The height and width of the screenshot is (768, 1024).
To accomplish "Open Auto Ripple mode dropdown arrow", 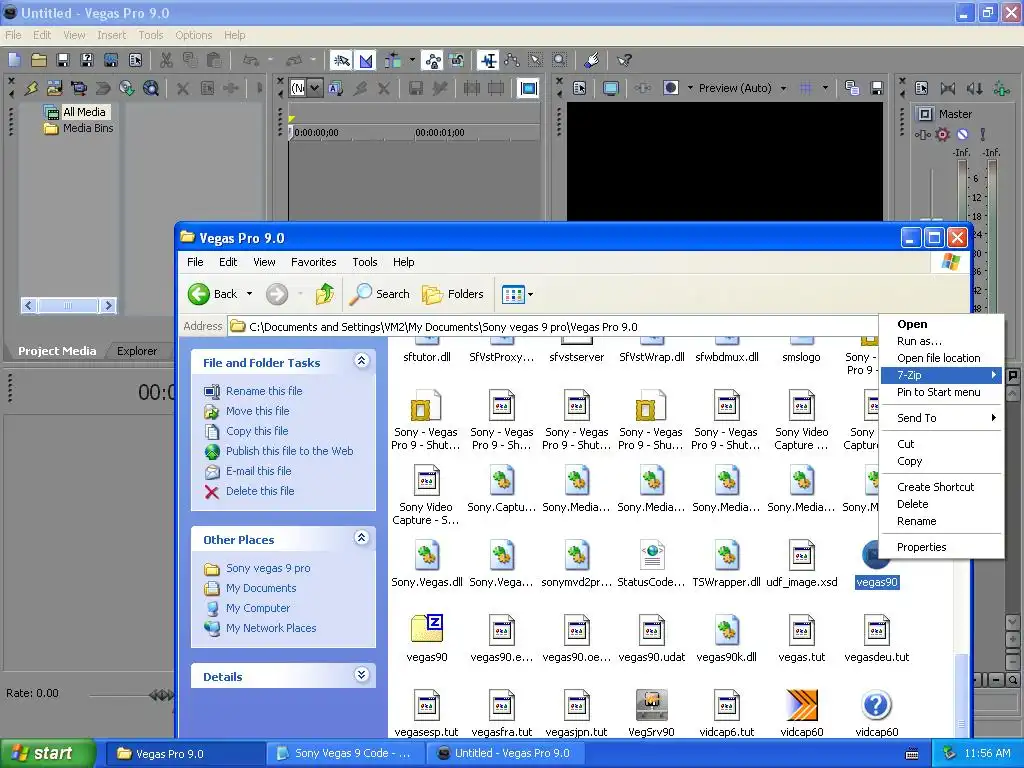I will pos(412,60).
